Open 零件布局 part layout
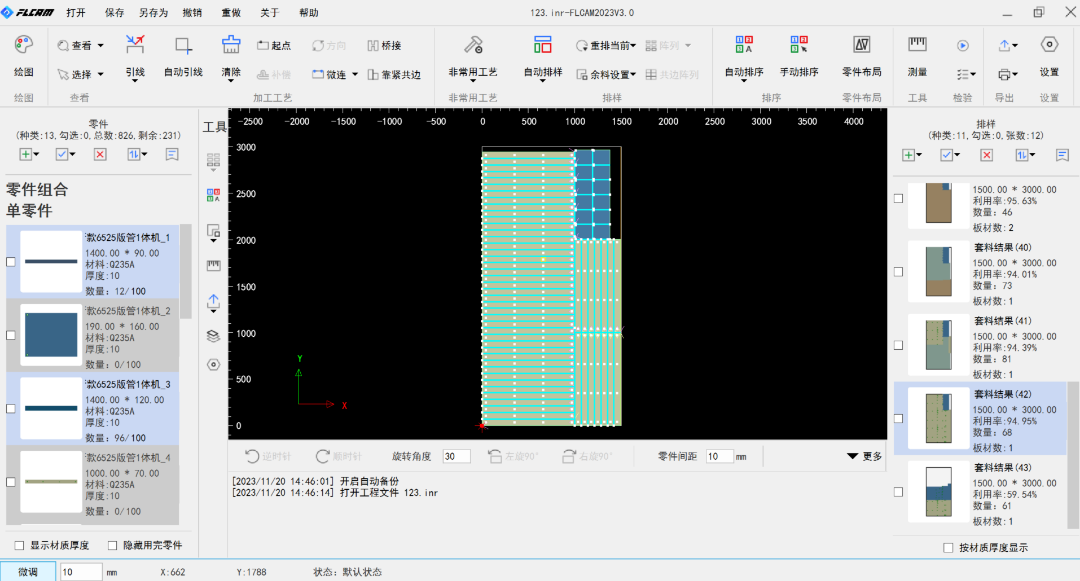 coord(862,55)
